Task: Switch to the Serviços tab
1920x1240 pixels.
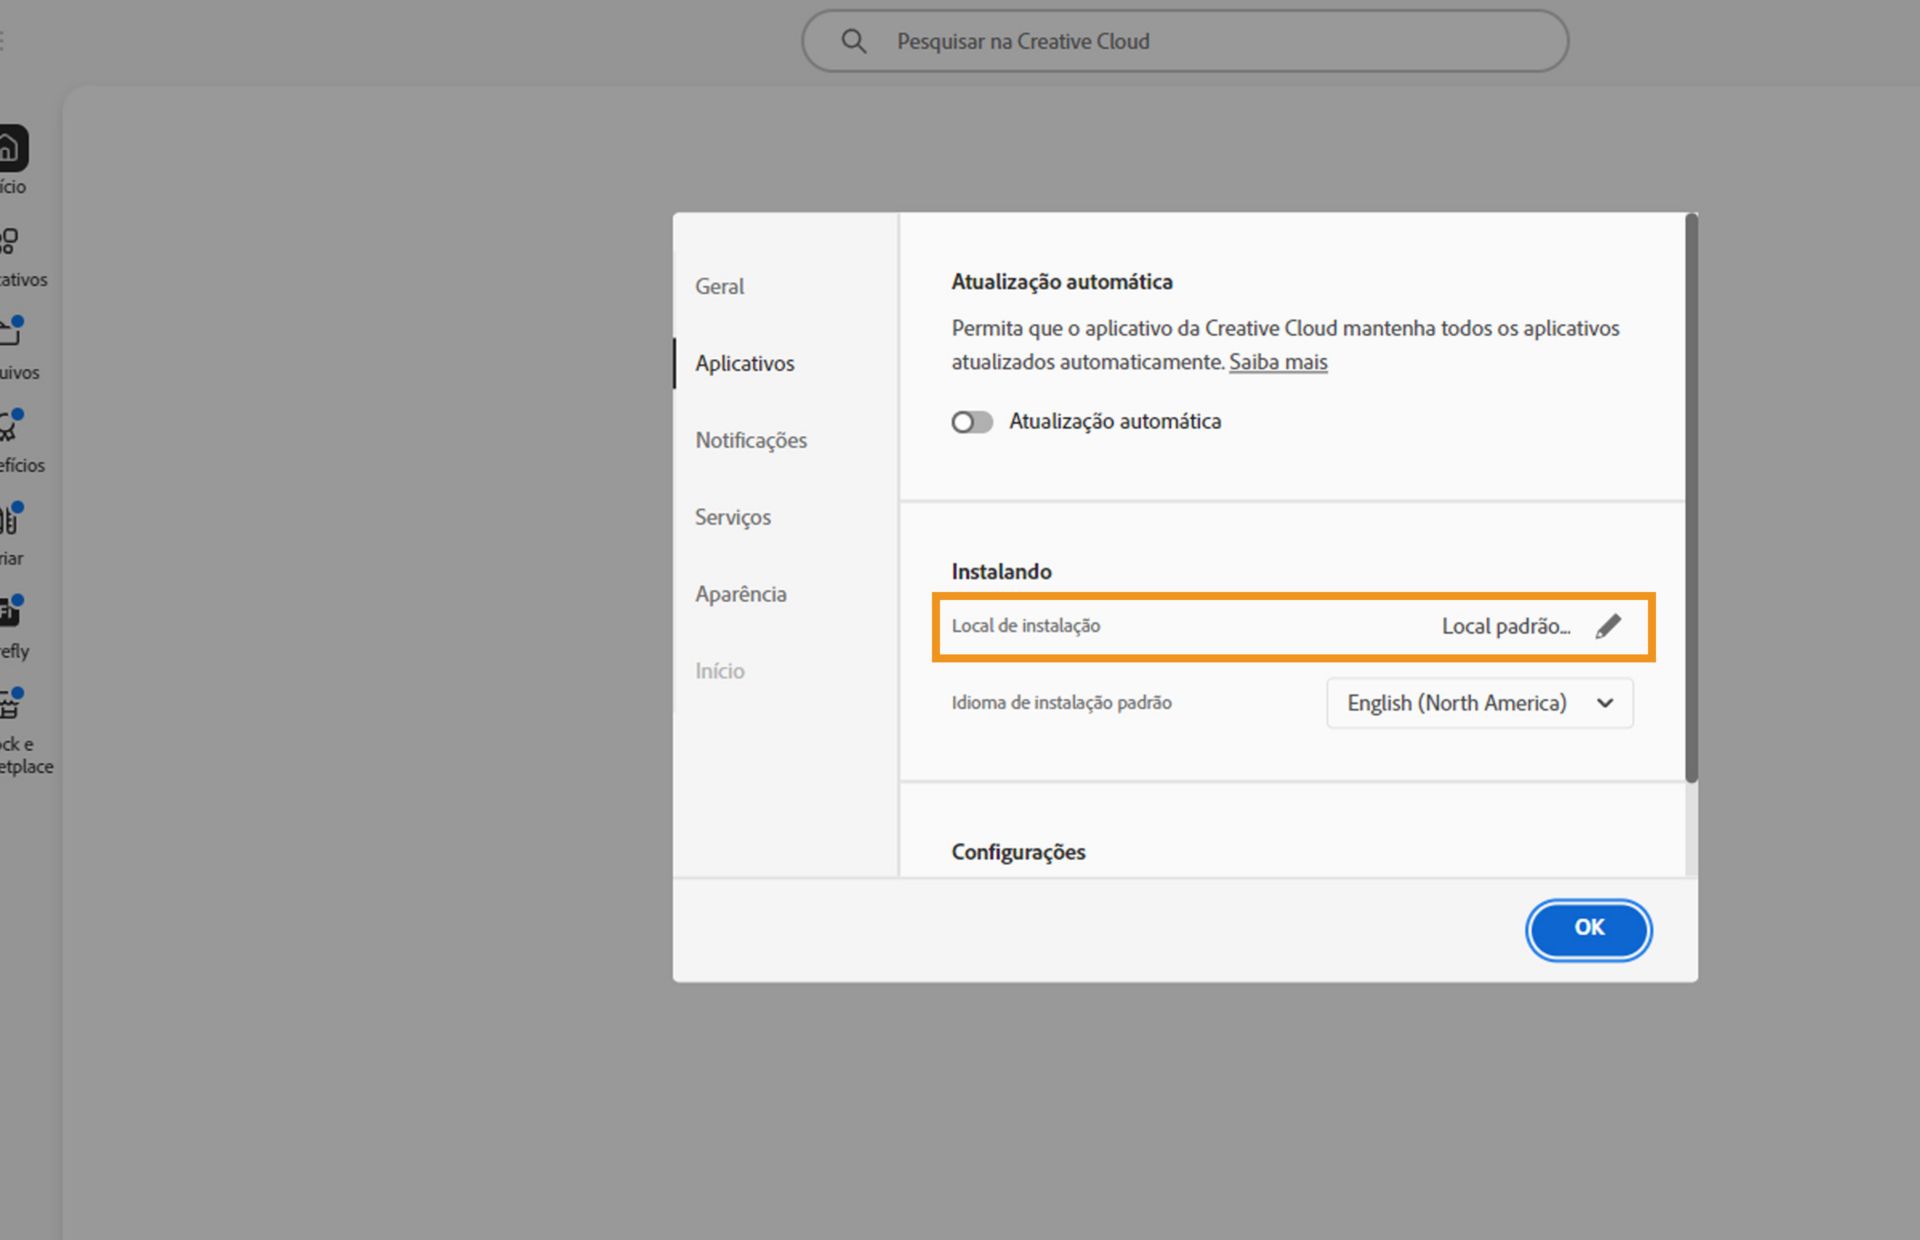Action: click(732, 517)
